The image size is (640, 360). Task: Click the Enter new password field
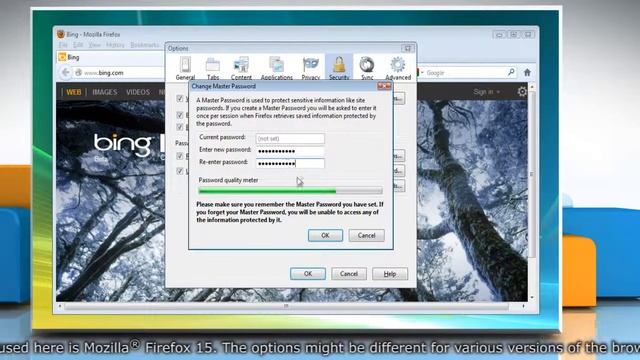(x=290, y=151)
